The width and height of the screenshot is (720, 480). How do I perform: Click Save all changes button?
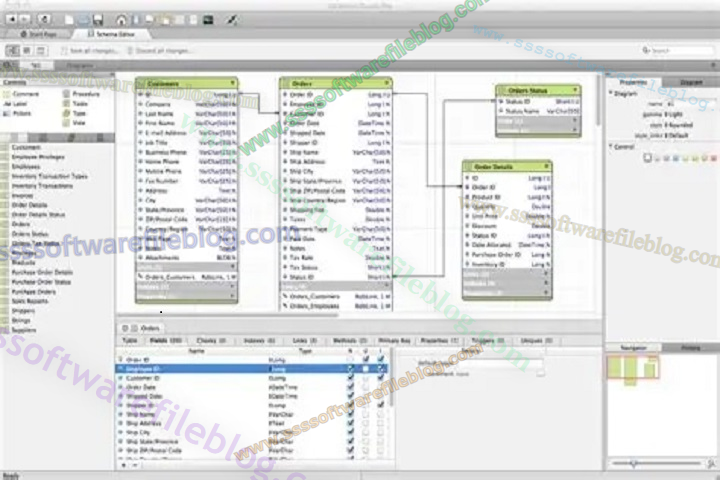click(89, 50)
